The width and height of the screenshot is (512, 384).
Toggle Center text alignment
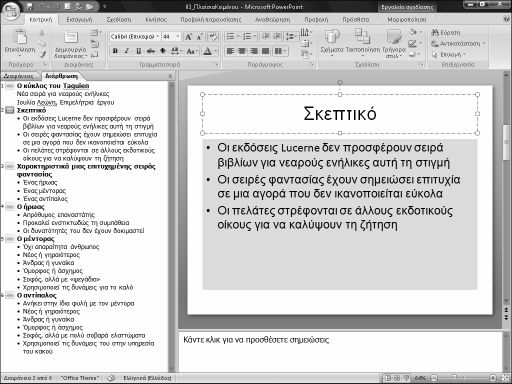(x=242, y=51)
